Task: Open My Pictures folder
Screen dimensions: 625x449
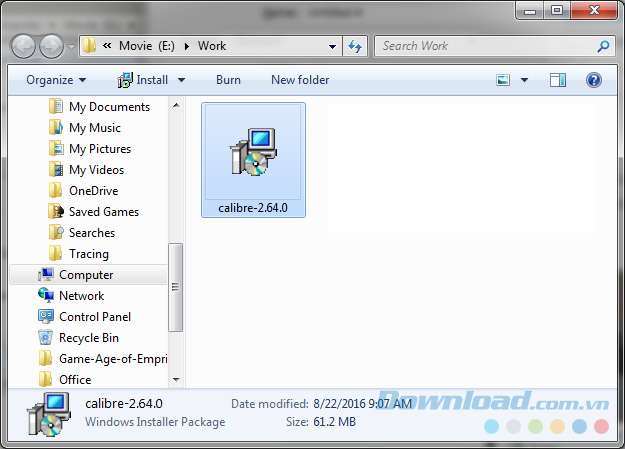Action: 100,149
